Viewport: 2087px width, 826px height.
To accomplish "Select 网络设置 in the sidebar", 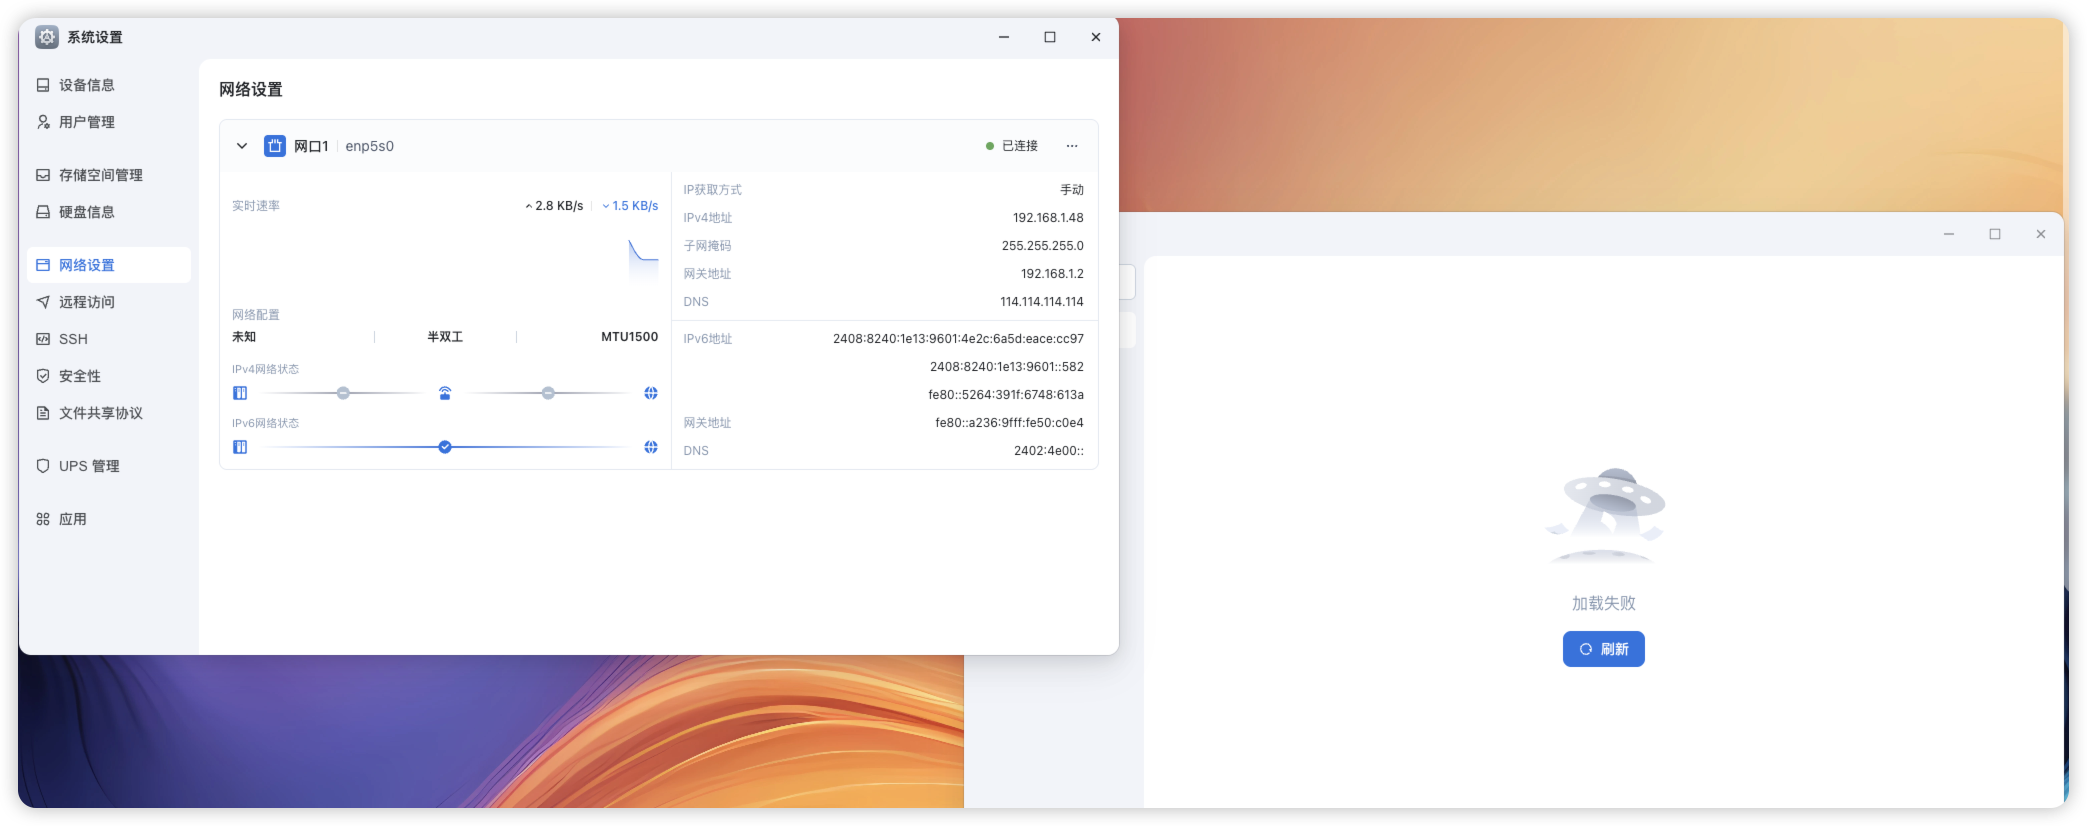I will [109, 265].
